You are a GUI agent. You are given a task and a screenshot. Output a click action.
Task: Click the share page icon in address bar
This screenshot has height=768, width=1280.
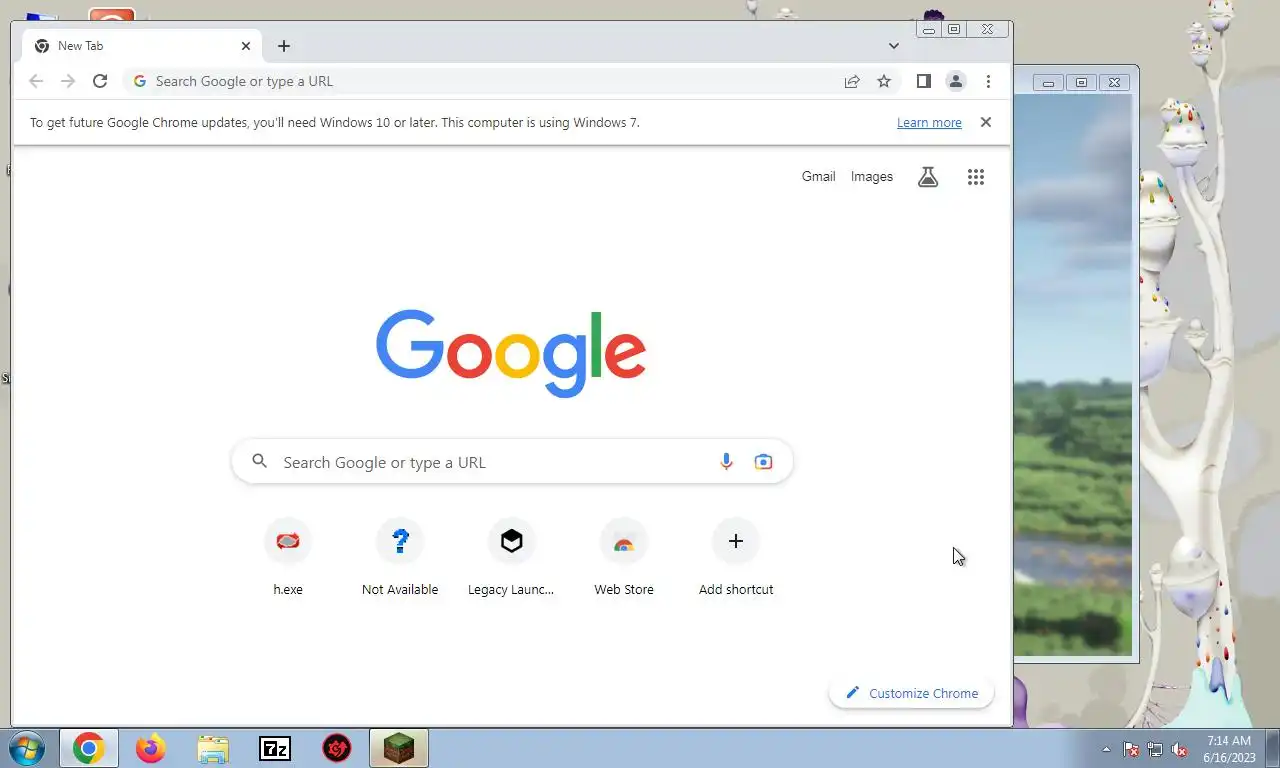coord(852,81)
